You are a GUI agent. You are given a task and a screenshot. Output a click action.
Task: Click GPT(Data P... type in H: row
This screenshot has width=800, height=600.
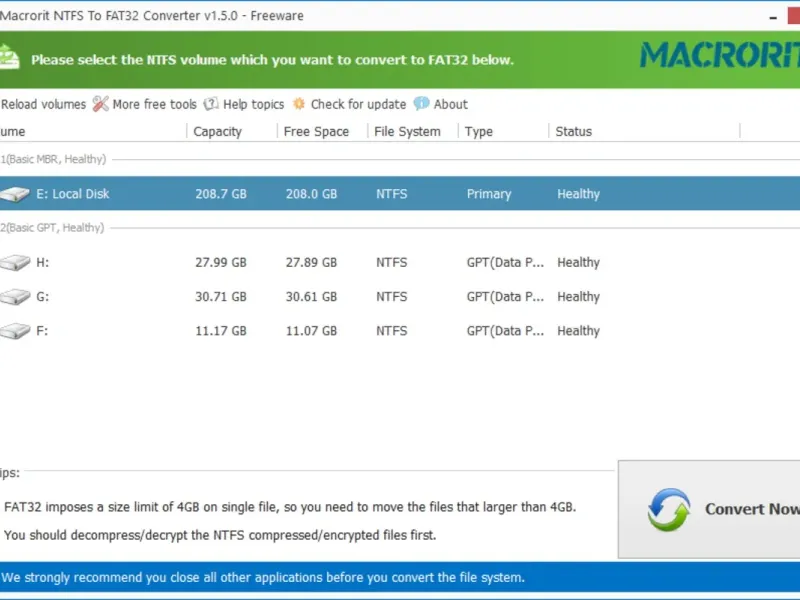(505, 263)
